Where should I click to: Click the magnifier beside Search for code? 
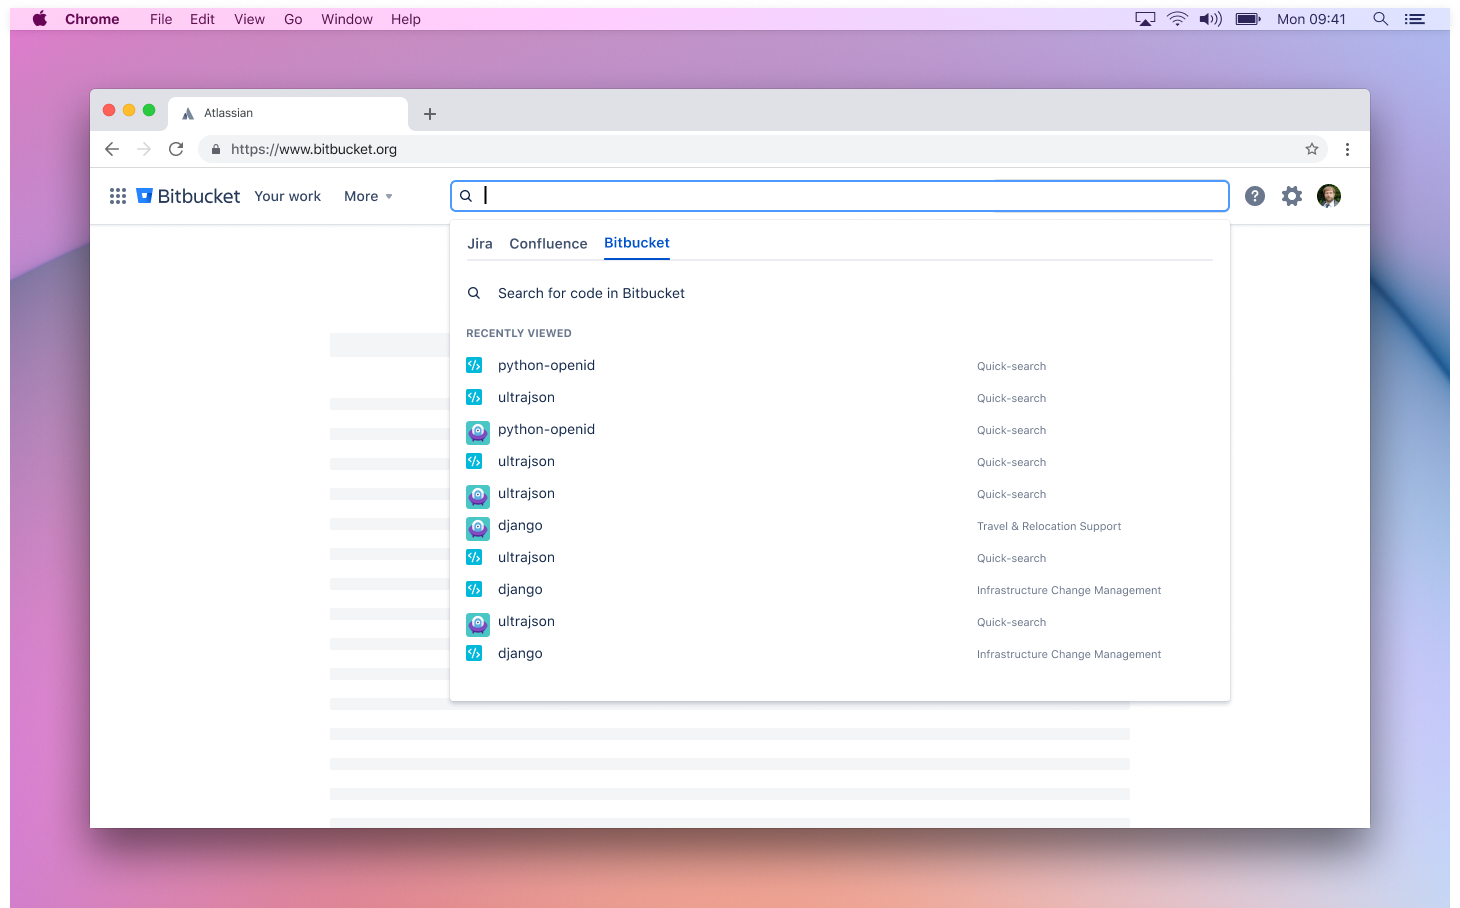click(x=474, y=293)
